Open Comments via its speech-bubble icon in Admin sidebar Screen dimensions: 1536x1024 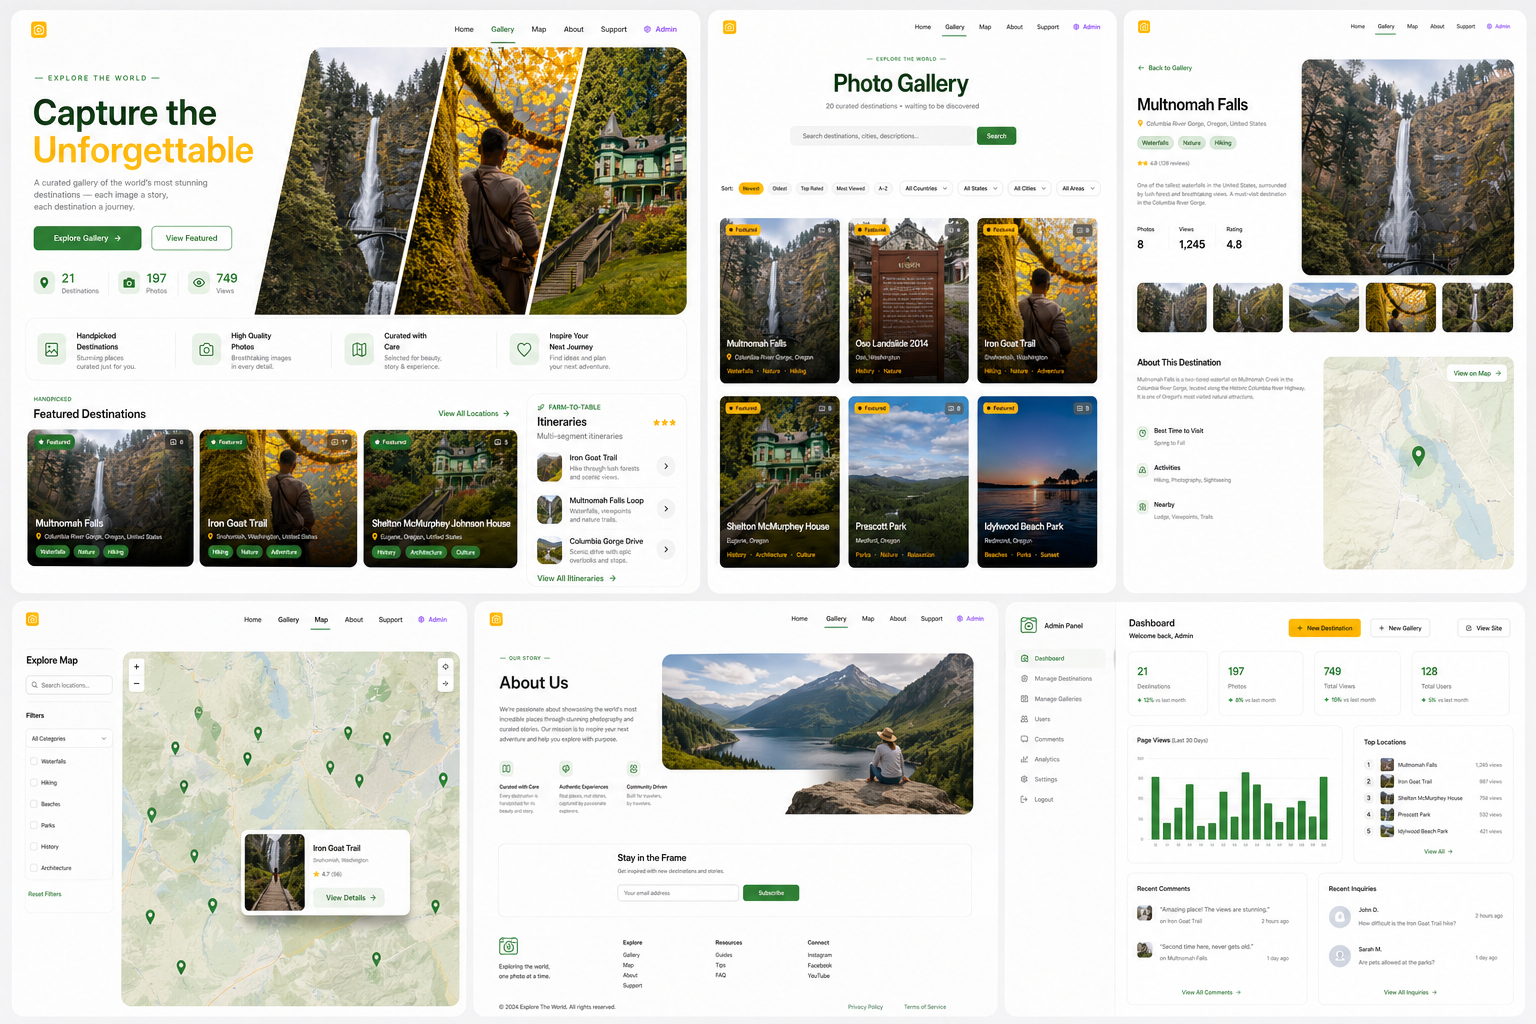click(1024, 739)
